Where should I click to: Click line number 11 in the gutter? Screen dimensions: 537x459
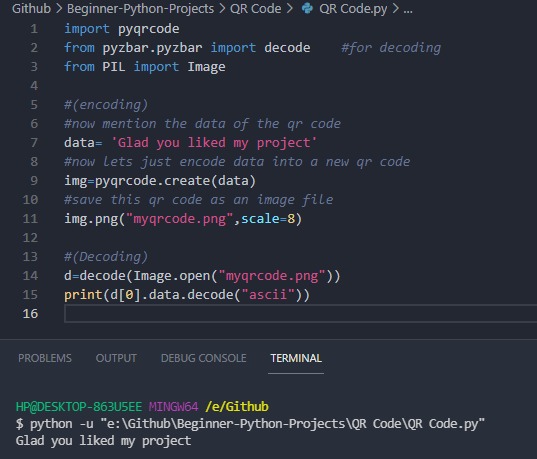tap(30, 219)
